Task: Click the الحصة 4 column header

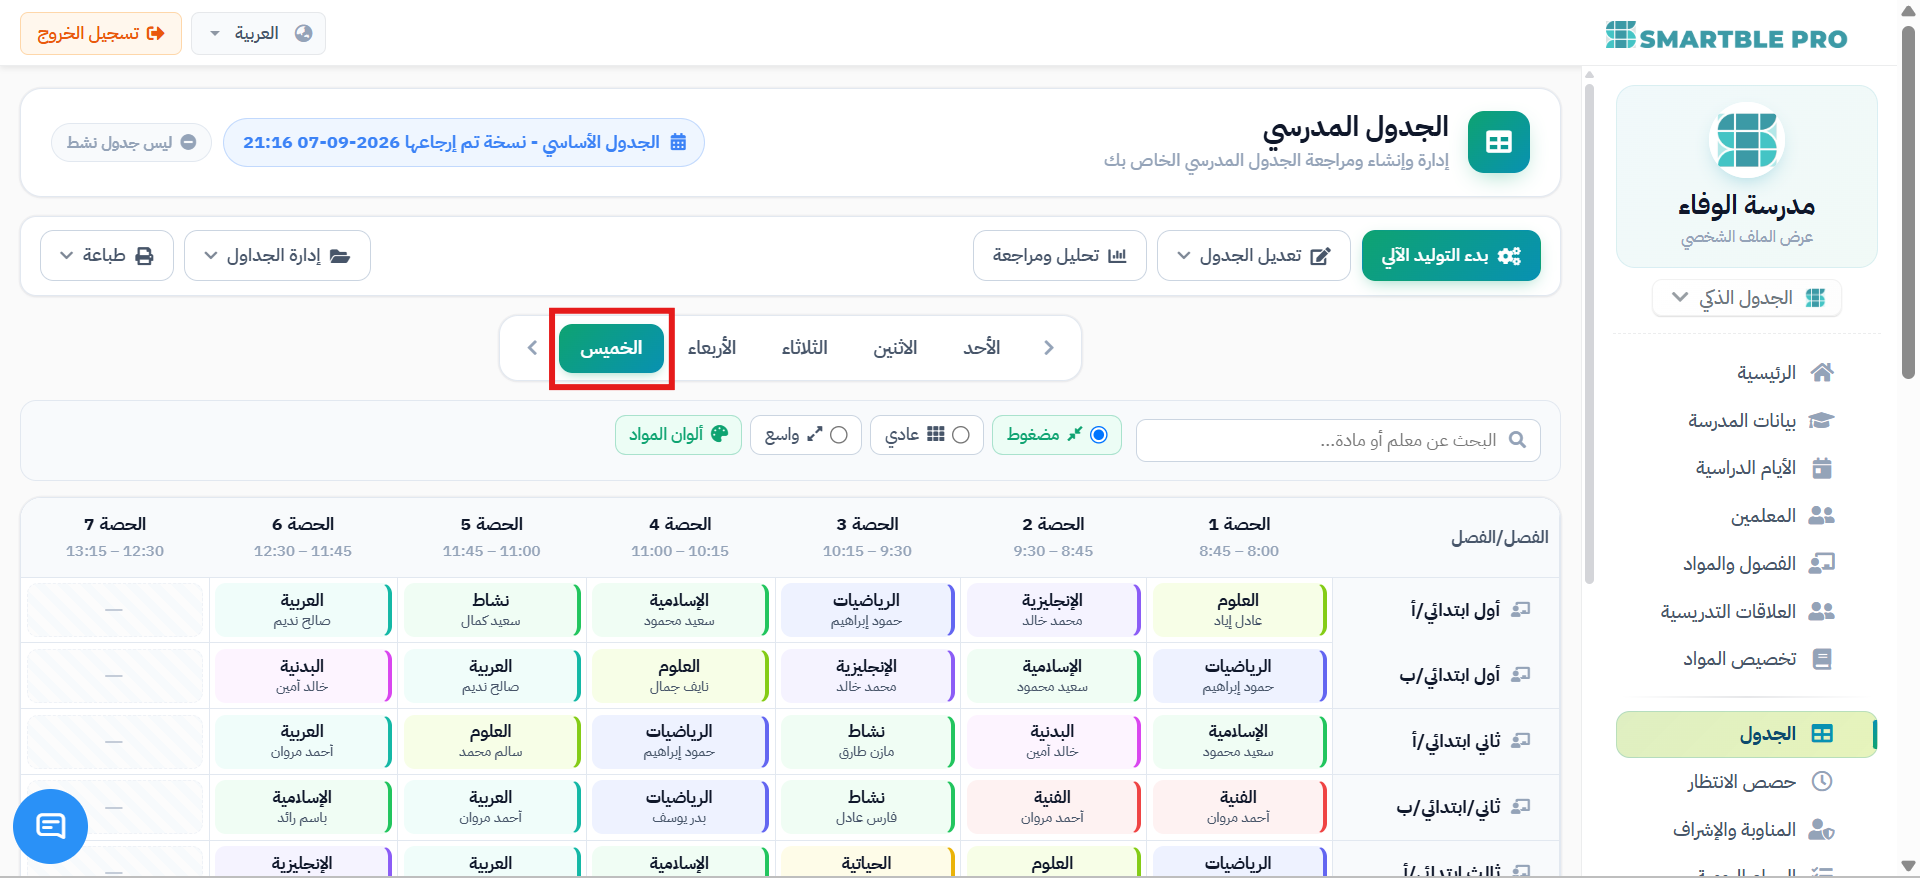Action: coord(680,537)
